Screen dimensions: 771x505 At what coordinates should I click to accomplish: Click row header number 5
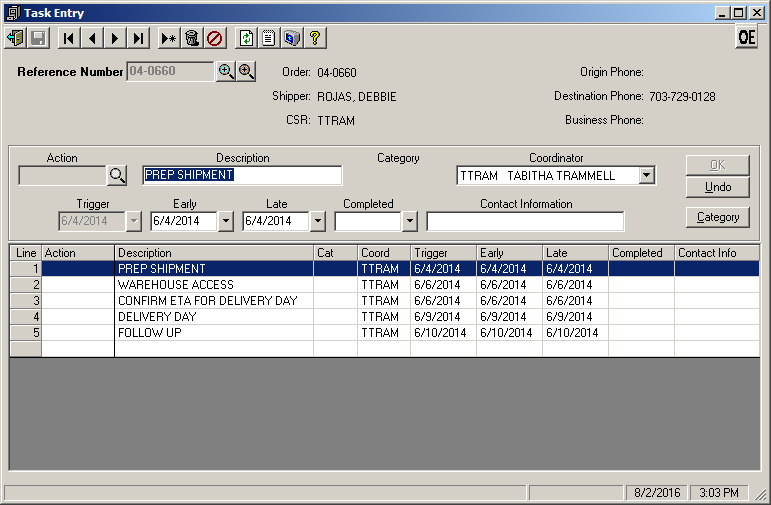pos(26,332)
